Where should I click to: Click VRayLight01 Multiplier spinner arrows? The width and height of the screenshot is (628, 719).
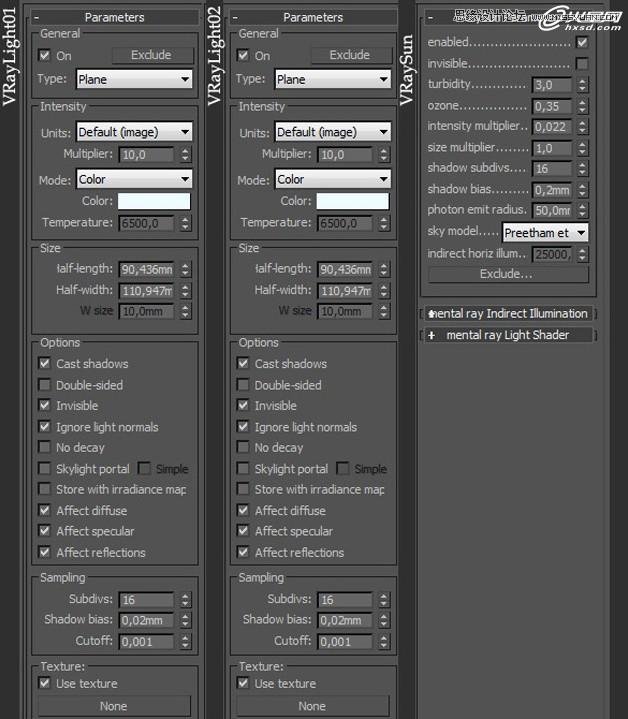tap(185, 155)
